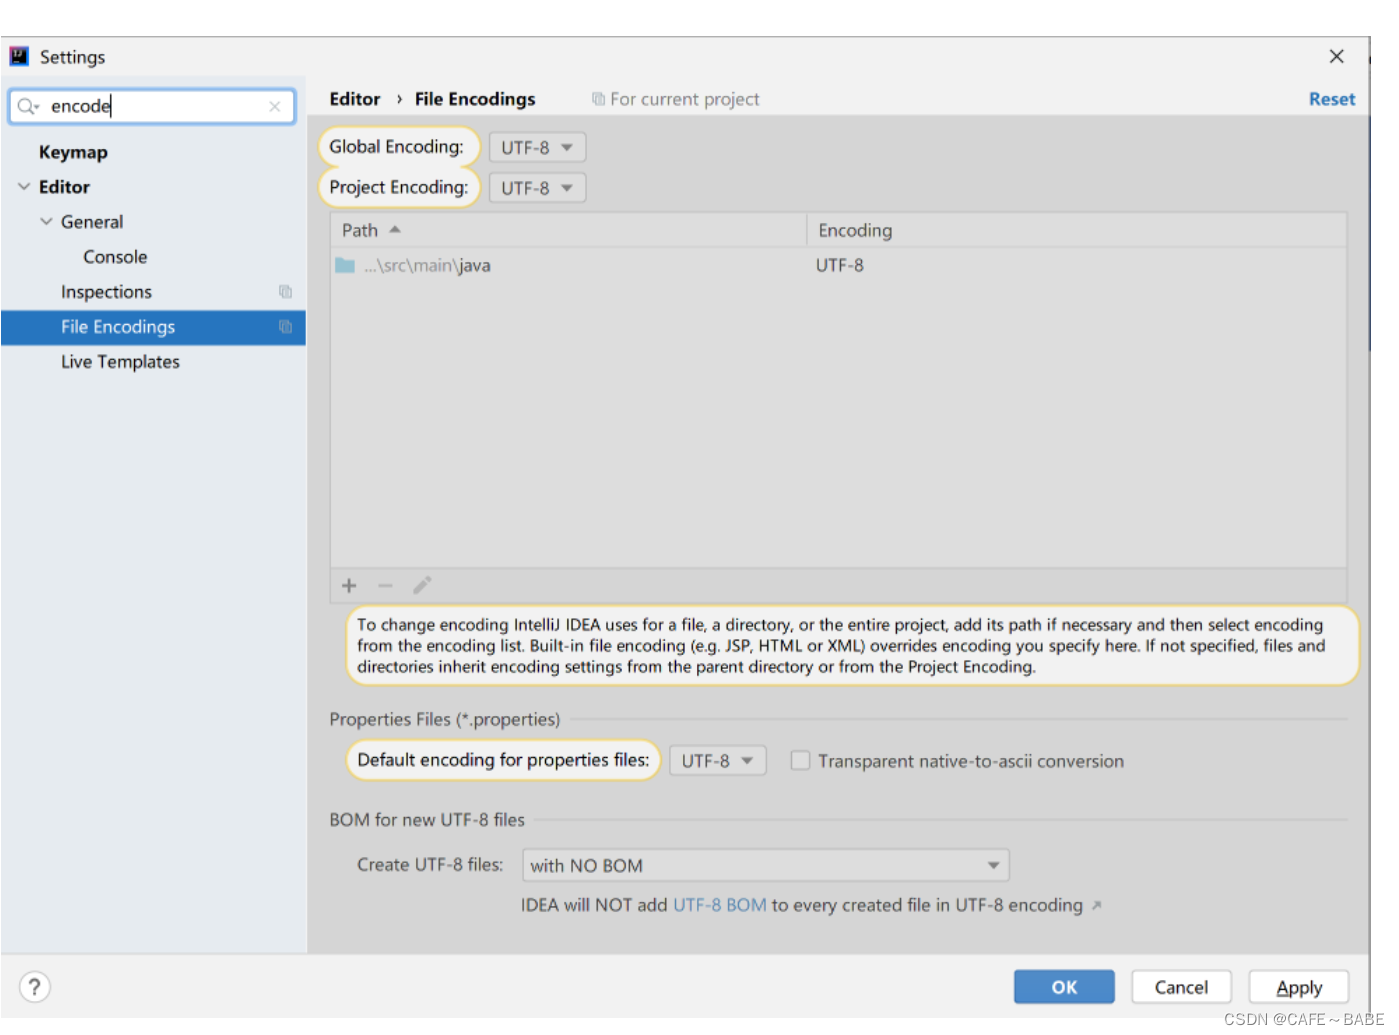Click inside the settings search field
Screen dimensions: 1399x1035
(x=160, y=107)
